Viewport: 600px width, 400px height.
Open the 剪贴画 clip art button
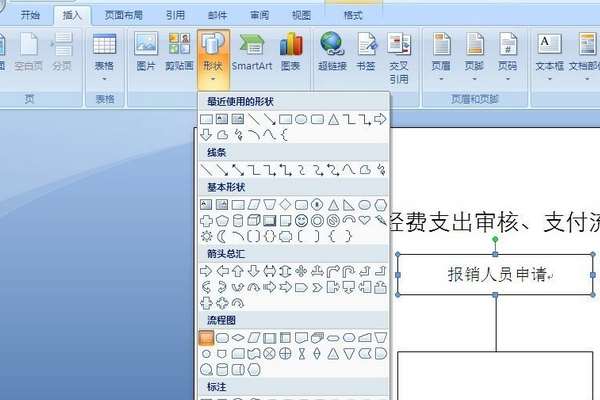tap(179, 52)
